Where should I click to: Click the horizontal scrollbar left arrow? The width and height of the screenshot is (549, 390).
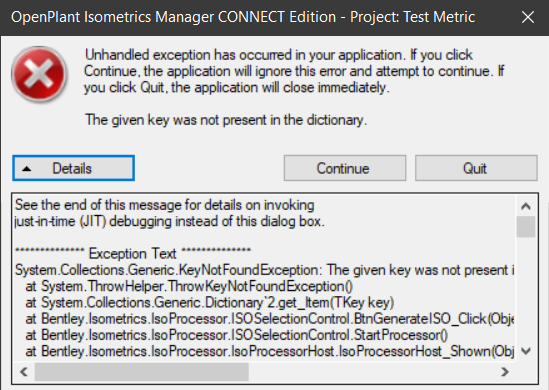click(24, 371)
